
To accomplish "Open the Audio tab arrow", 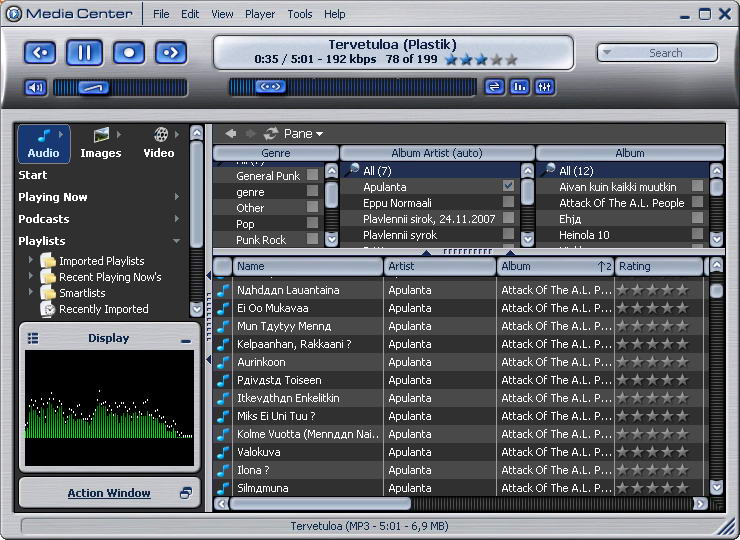I will click(61, 135).
